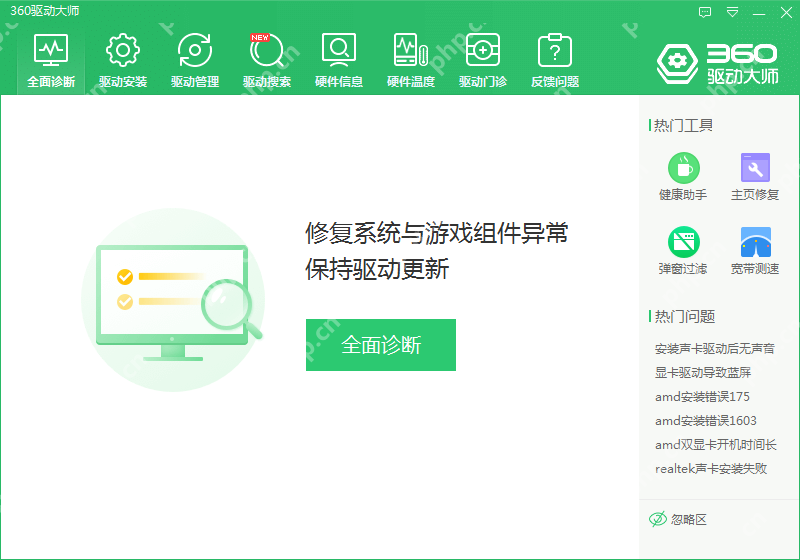The image size is (800, 560).
Task: Open the title bar main menu dropdown
Action: click(x=733, y=12)
